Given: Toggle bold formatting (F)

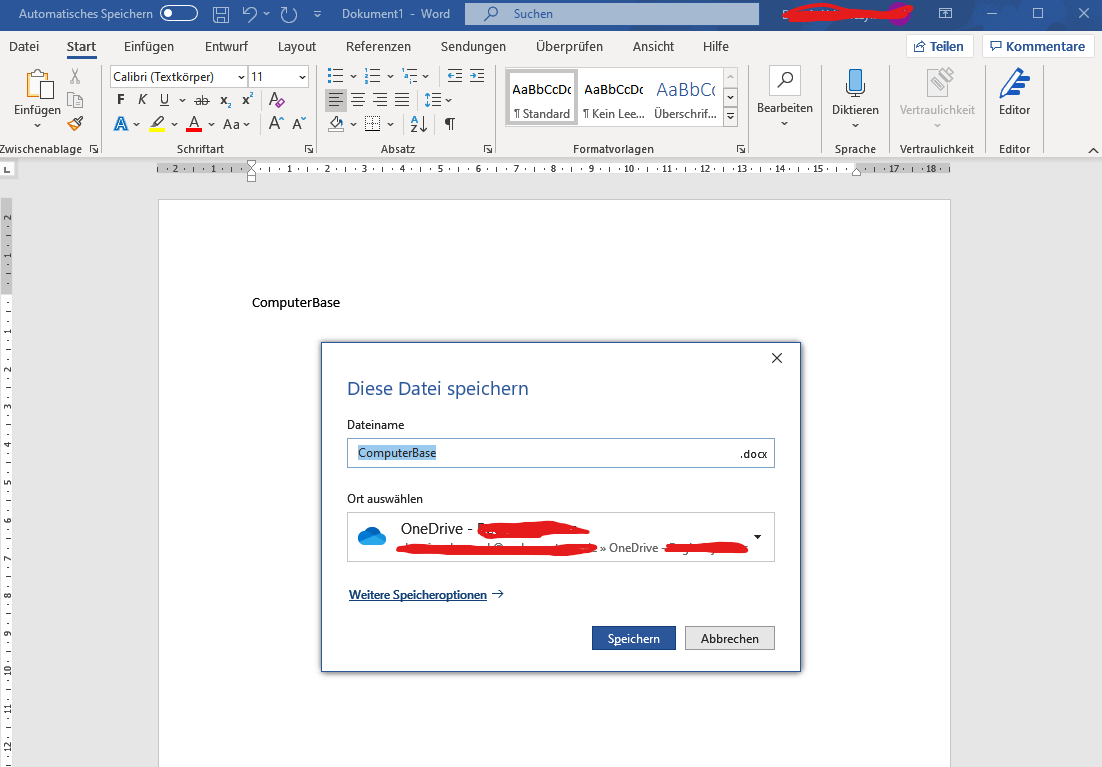Looking at the screenshot, I should point(120,100).
